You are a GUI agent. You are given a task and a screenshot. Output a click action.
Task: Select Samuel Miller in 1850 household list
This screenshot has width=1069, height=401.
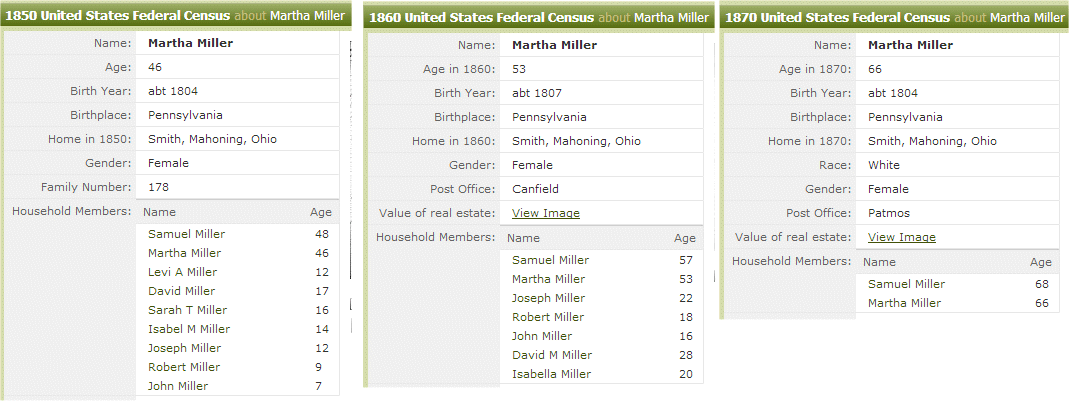[186, 234]
